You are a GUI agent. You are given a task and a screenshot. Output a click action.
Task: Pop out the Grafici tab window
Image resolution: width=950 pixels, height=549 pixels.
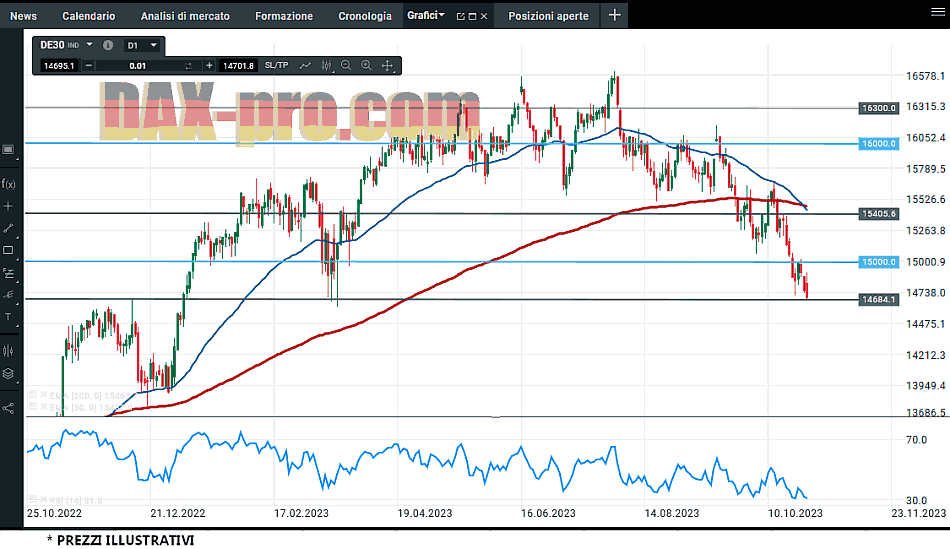click(x=460, y=16)
